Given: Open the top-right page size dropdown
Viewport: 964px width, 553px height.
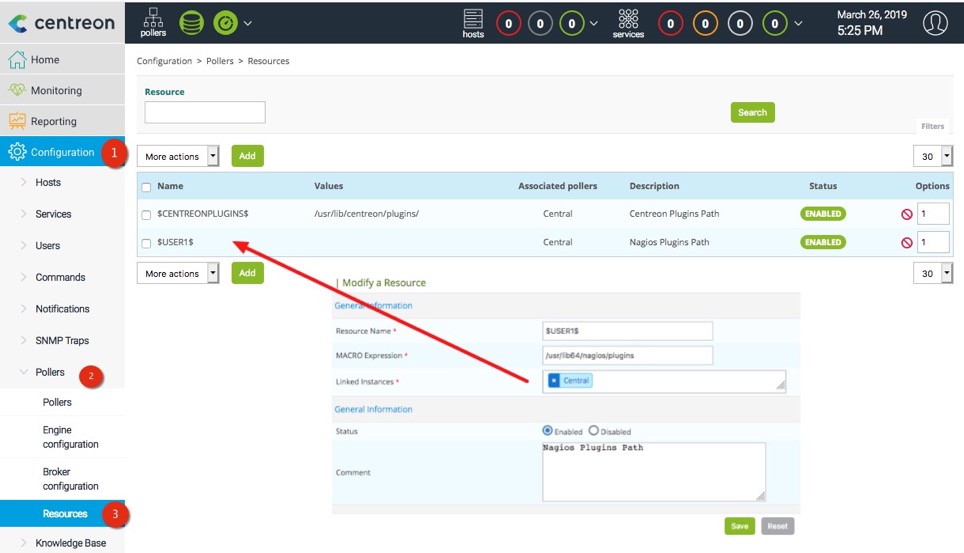Looking at the screenshot, I should pos(932,157).
